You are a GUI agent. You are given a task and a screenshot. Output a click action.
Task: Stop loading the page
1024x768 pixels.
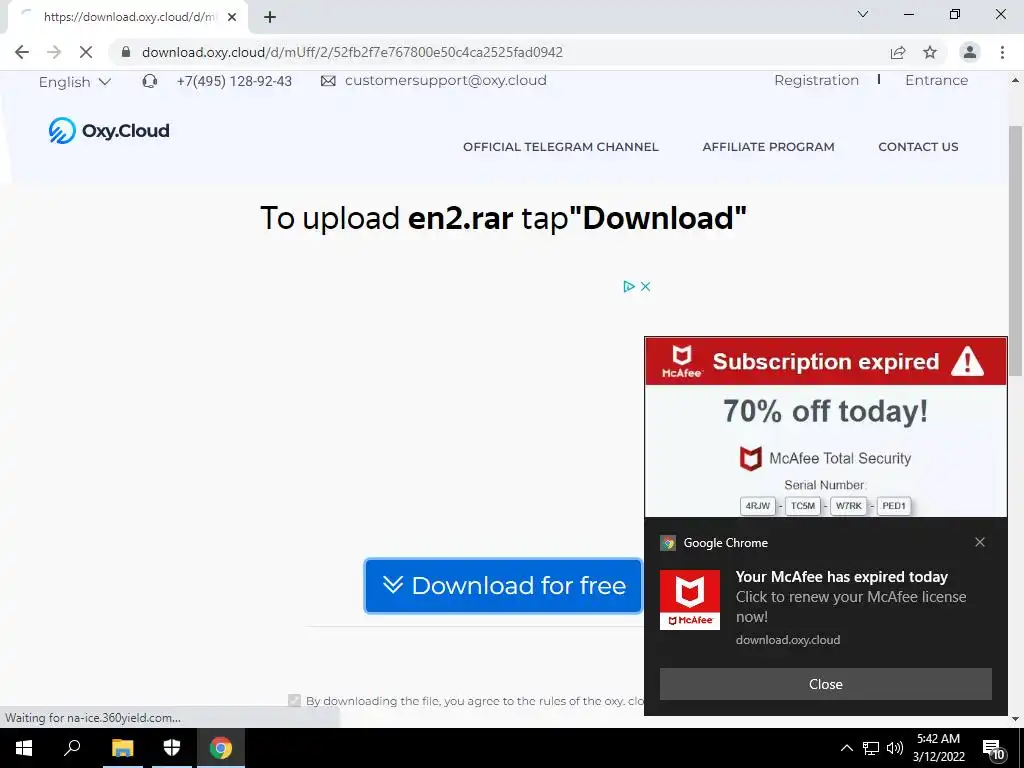[86, 52]
